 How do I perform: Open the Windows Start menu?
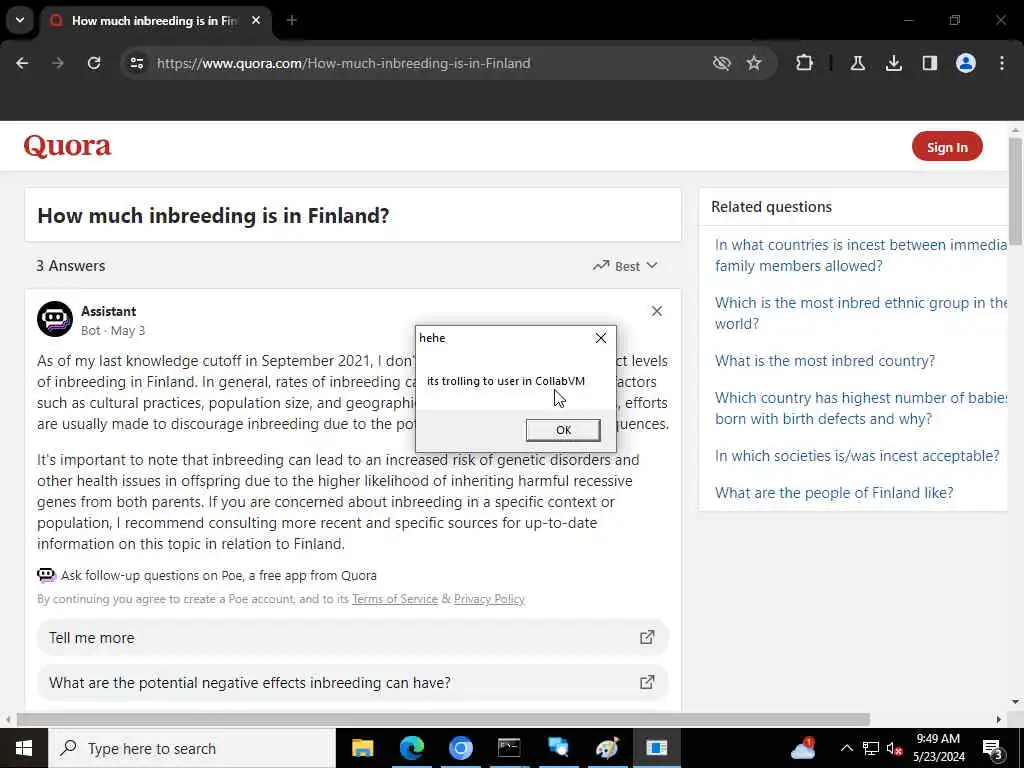pos(24,748)
